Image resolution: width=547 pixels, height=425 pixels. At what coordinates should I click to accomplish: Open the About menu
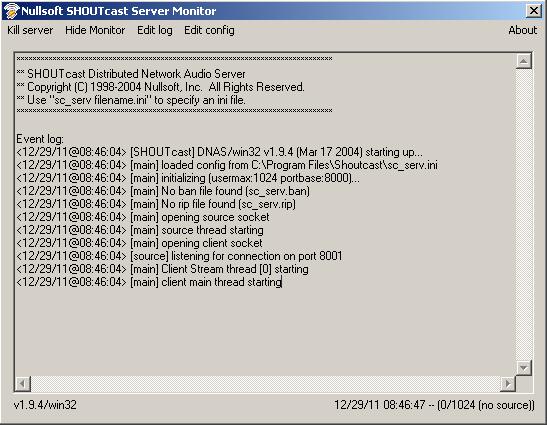(522, 30)
